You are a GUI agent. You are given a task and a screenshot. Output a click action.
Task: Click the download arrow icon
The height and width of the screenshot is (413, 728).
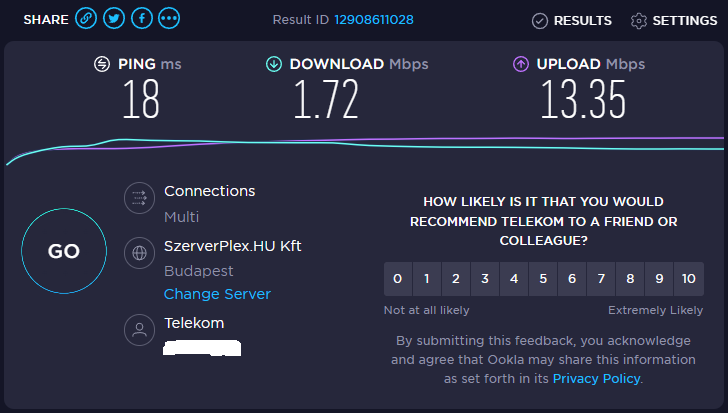(x=273, y=64)
